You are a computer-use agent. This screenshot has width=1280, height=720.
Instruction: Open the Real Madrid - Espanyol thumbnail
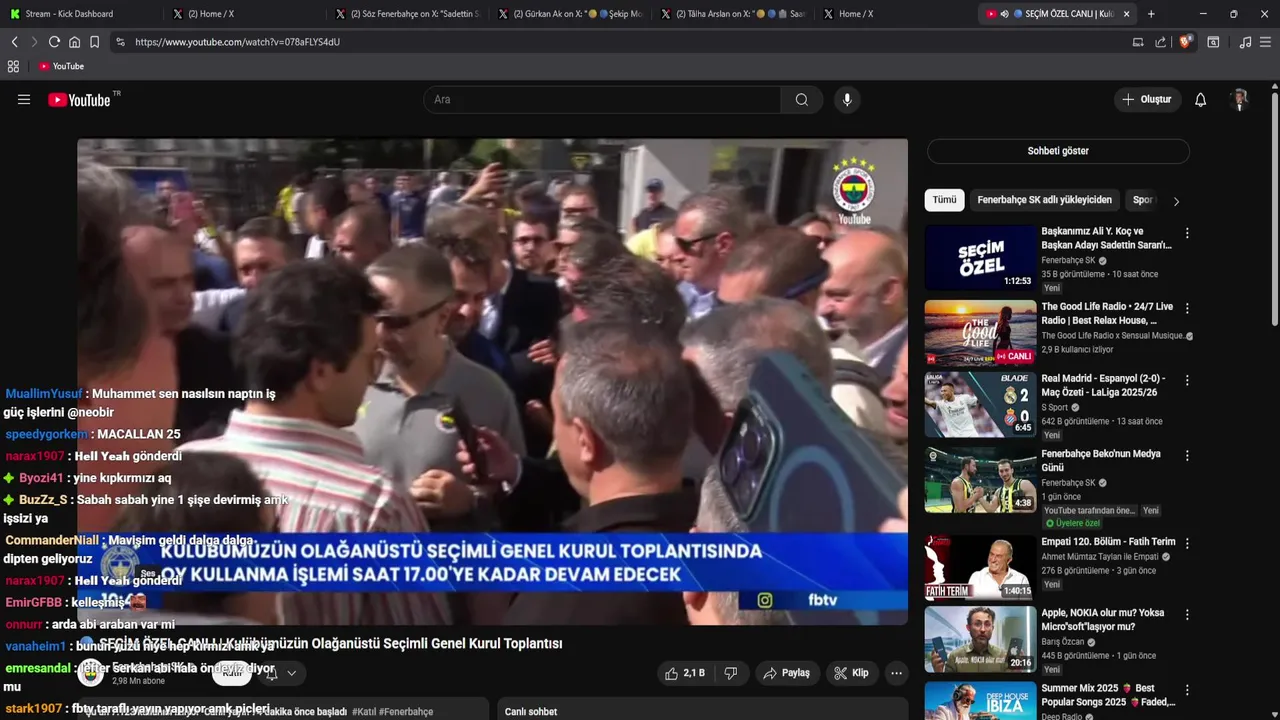tap(980, 406)
